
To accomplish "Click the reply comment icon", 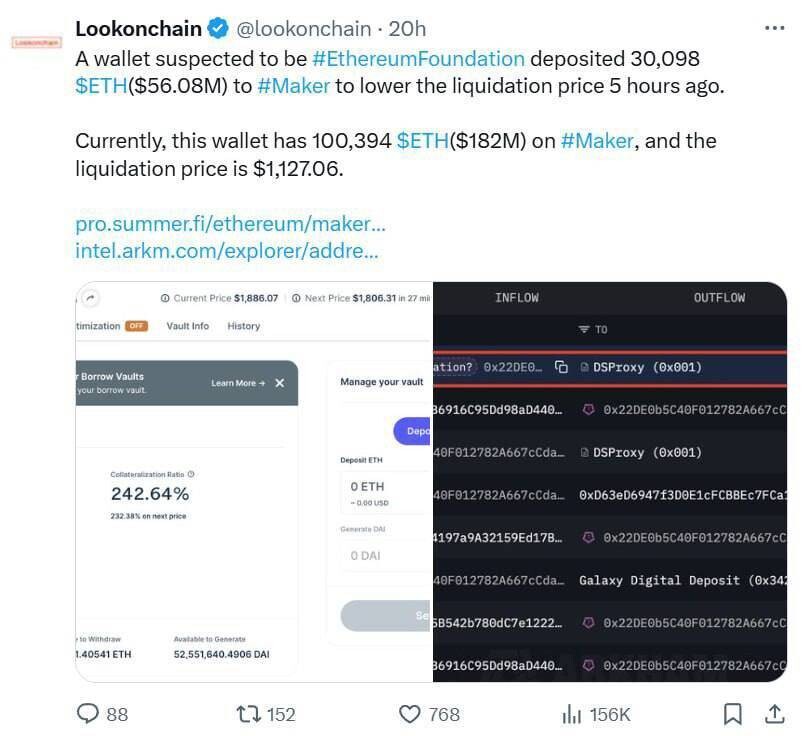I will tap(89, 714).
